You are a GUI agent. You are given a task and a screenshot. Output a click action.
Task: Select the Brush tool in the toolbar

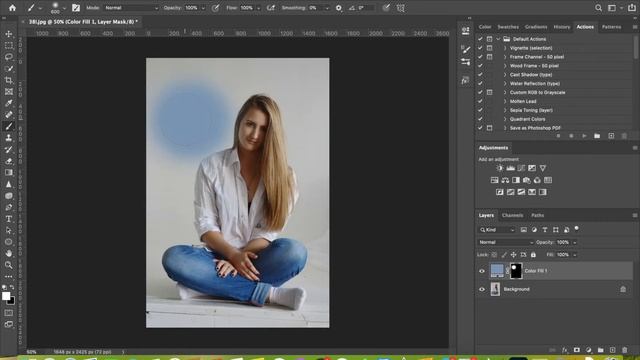pos(9,126)
